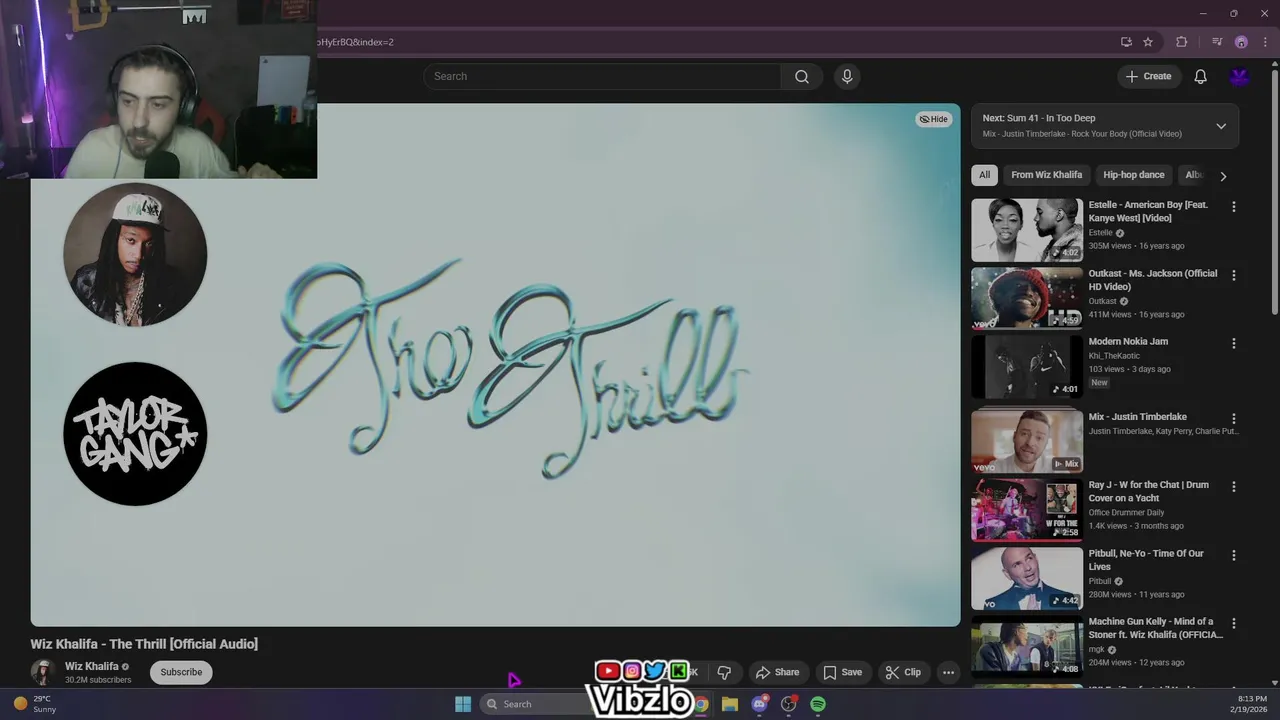This screenshot has height=720, width=1280.
Task: Open File Explorer from the taskbar
Action: [730, 704]
